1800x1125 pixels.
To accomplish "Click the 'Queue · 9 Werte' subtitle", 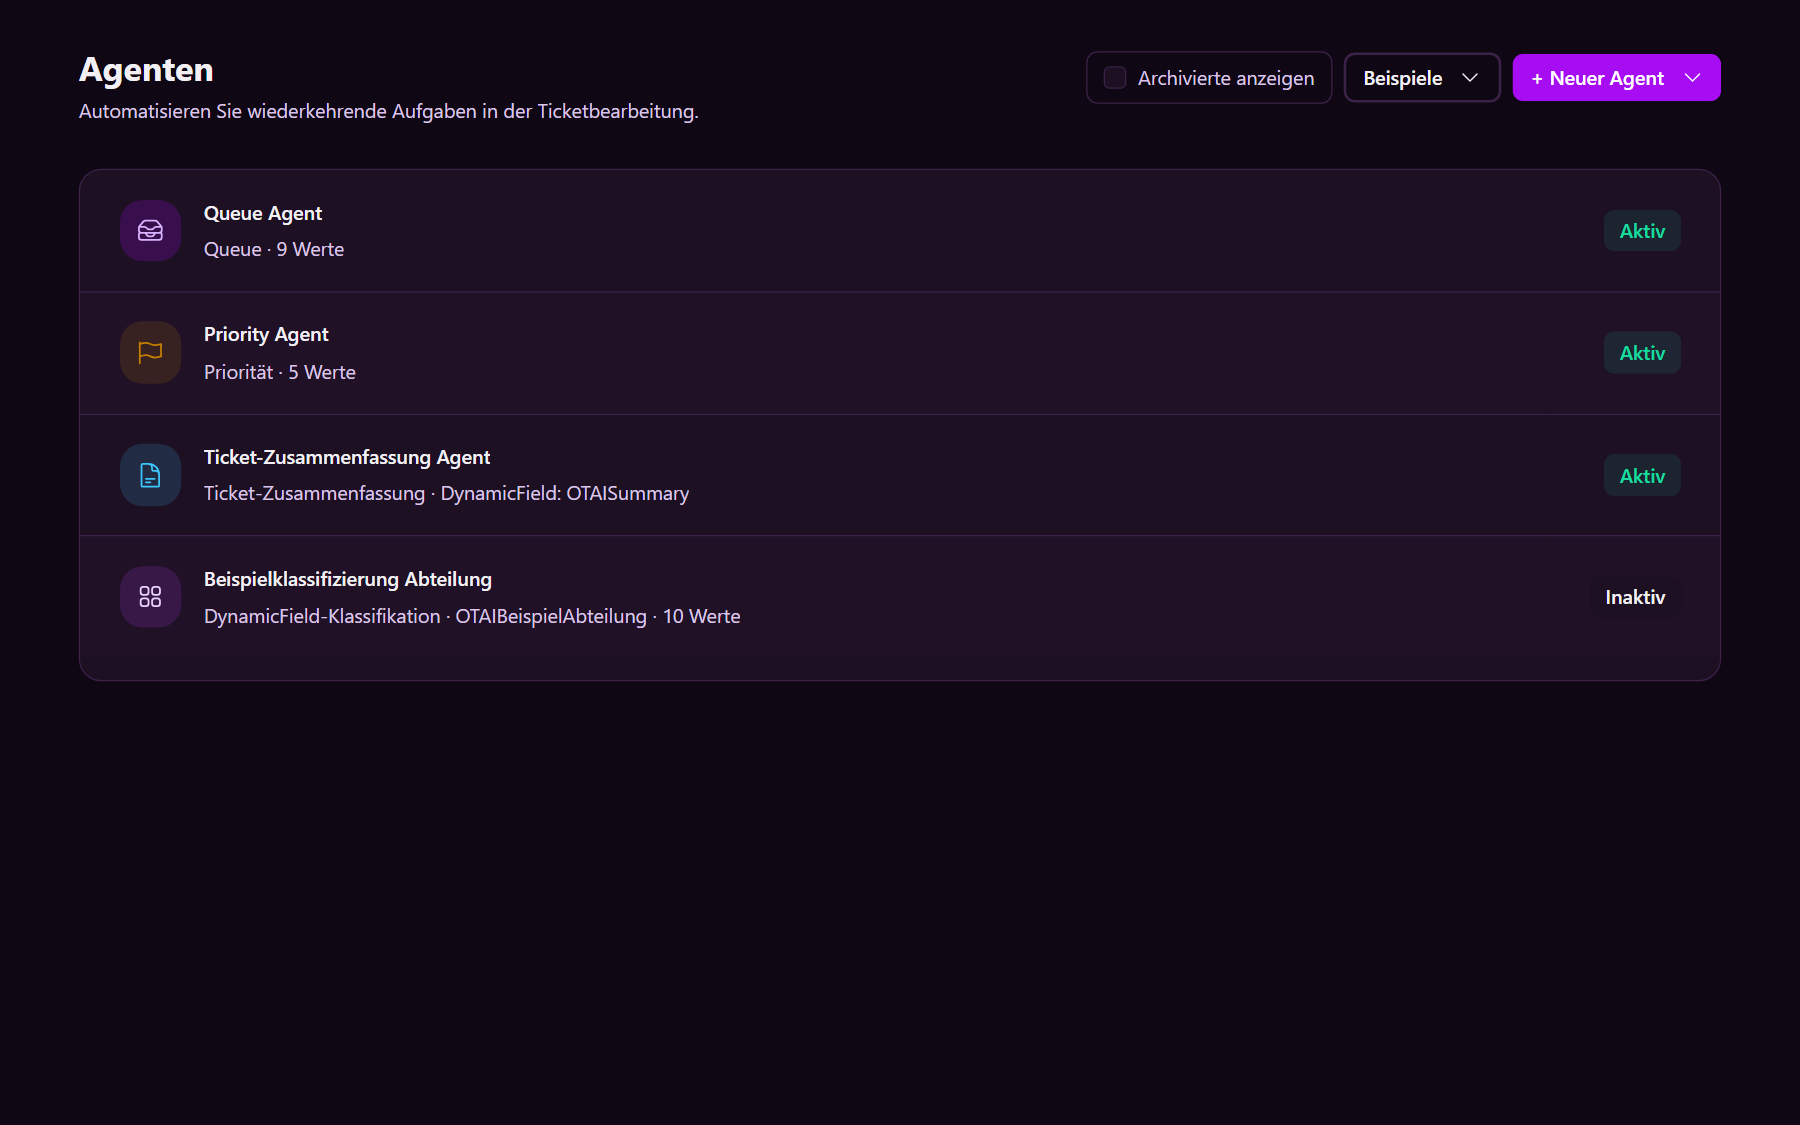I will [x=274, y=249].
